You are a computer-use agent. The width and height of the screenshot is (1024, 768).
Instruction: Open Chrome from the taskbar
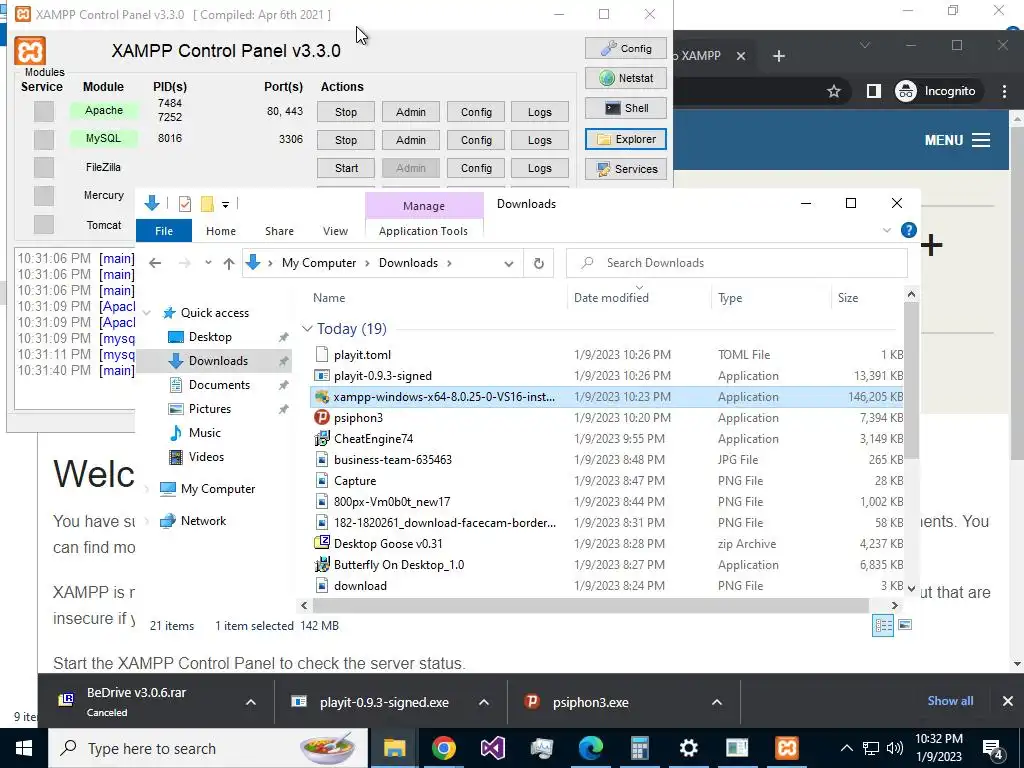[443, 748]
